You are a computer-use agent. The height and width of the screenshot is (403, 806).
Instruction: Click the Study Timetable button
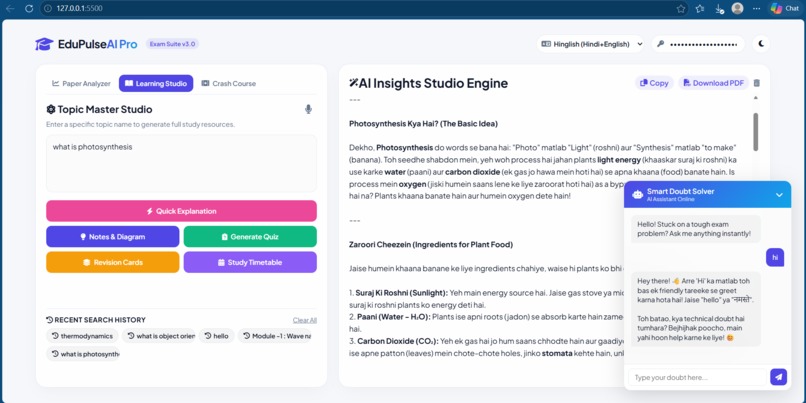point(250,262)
